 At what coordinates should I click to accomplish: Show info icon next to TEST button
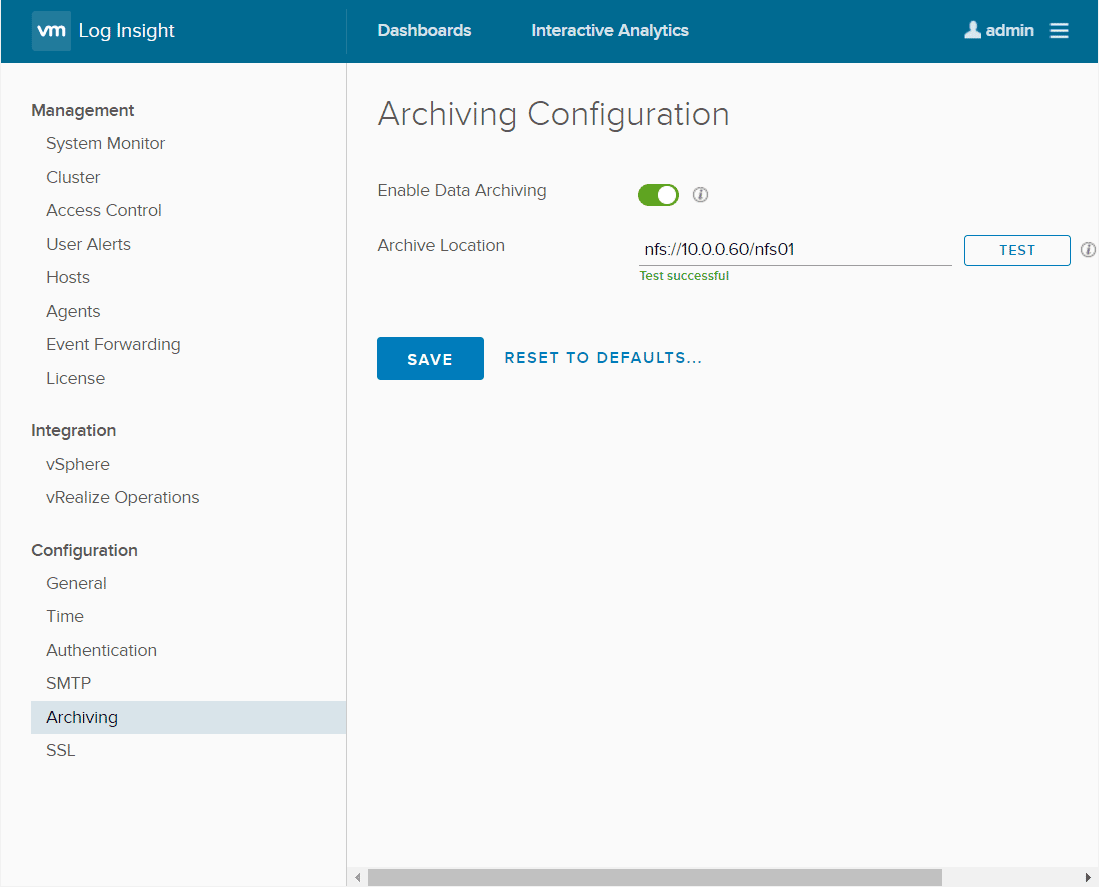[x=1088, y=249]
